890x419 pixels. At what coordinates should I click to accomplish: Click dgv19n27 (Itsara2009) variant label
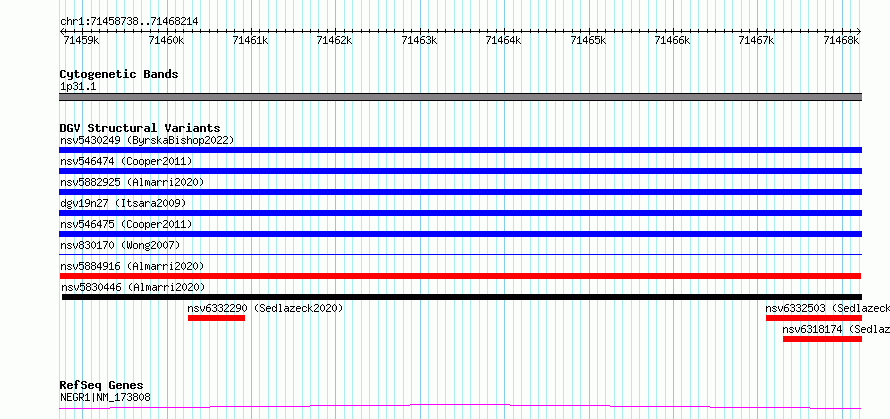(x=123, y=203)
